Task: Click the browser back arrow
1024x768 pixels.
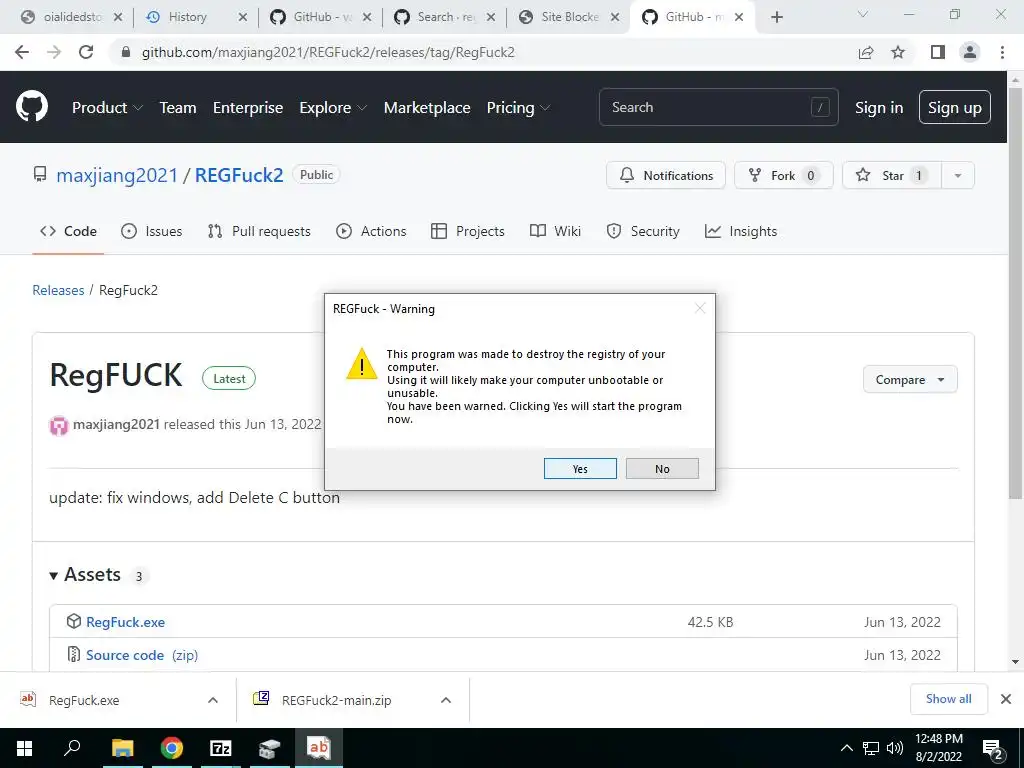Action: tap(22, 52)
